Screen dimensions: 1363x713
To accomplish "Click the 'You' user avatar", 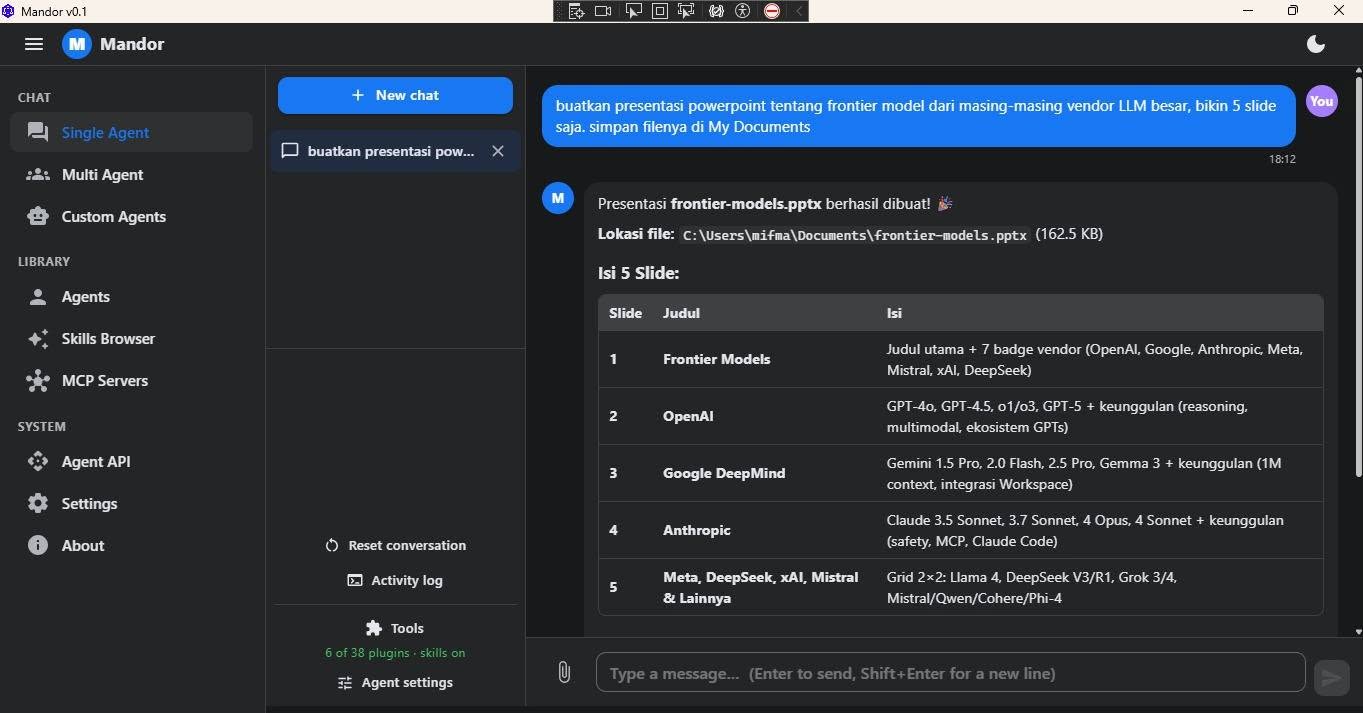I will point(1322,101).
